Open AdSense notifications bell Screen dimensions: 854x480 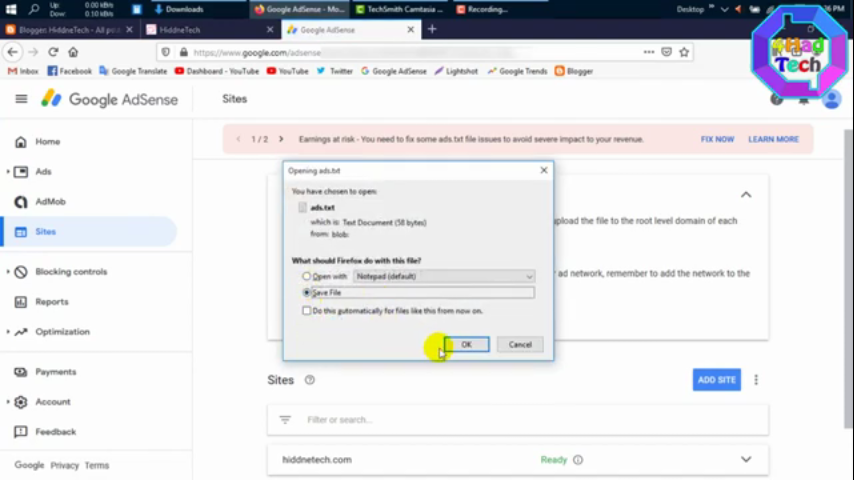coord(804,100)
